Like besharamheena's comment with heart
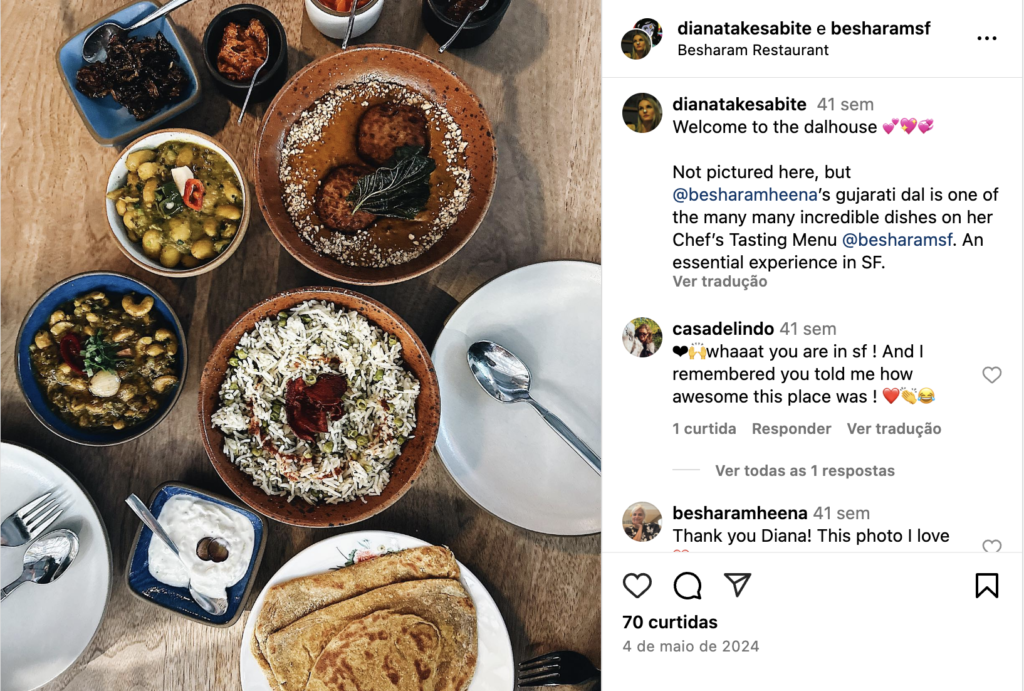Screen dimensions: 1024x691 [991, 546]
